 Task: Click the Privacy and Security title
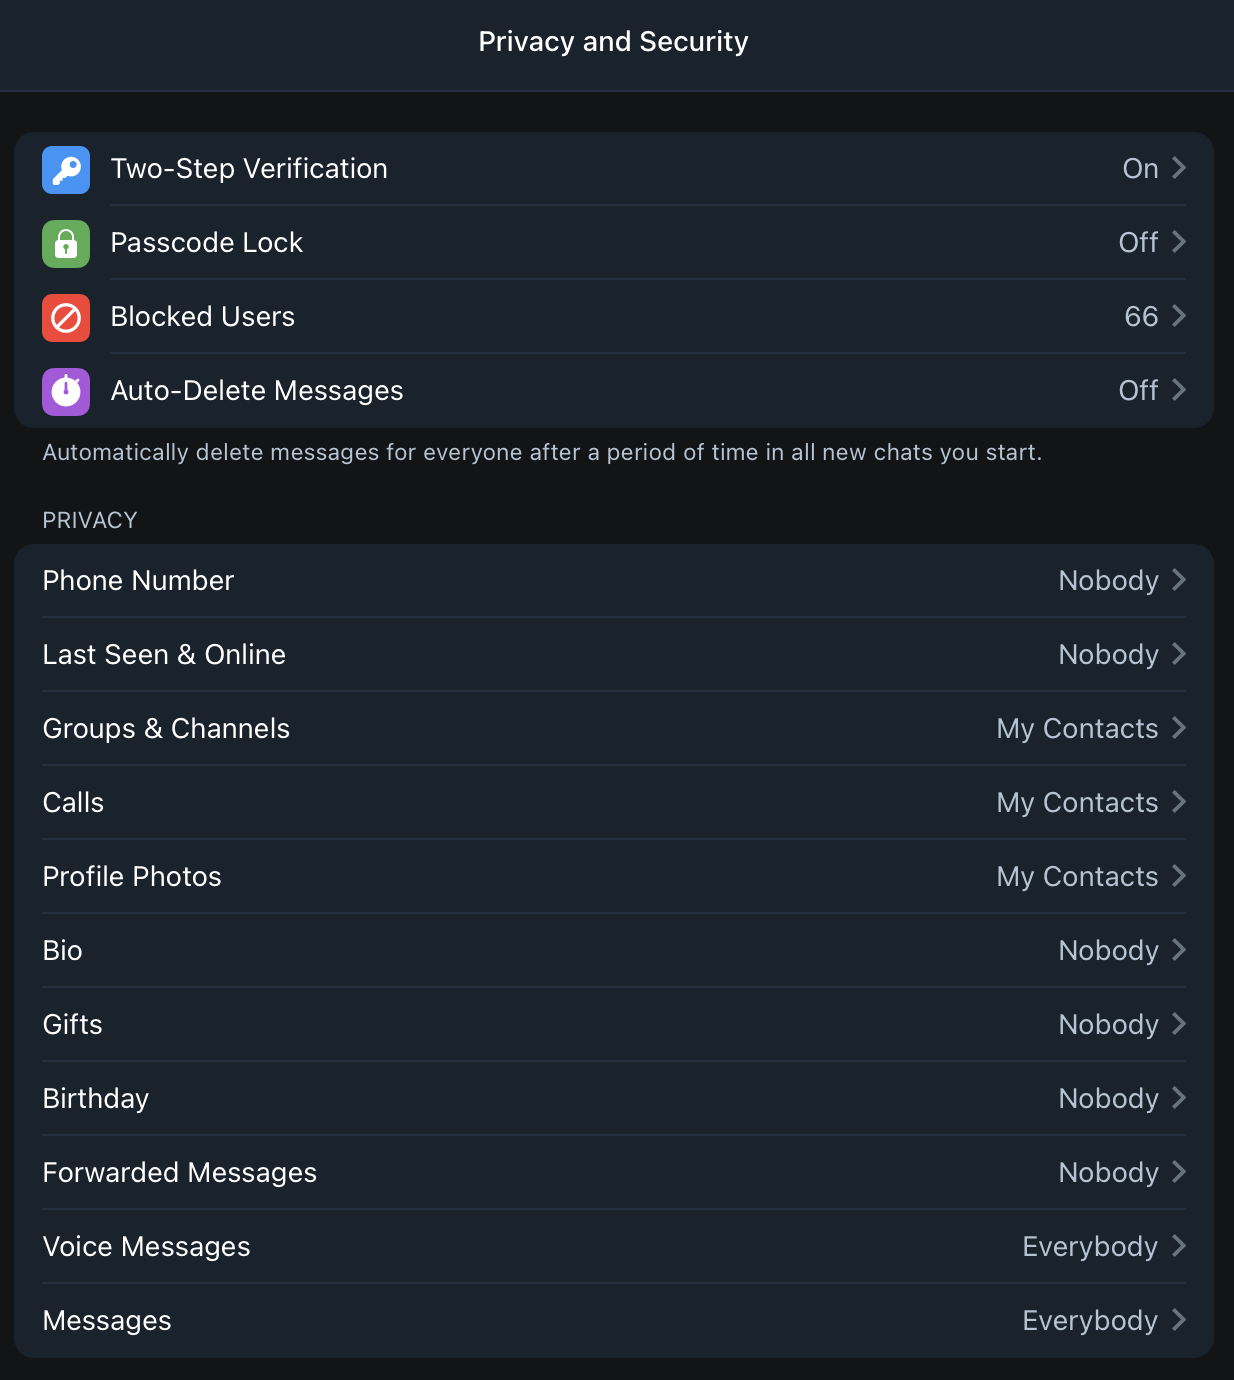click(613, 42)
